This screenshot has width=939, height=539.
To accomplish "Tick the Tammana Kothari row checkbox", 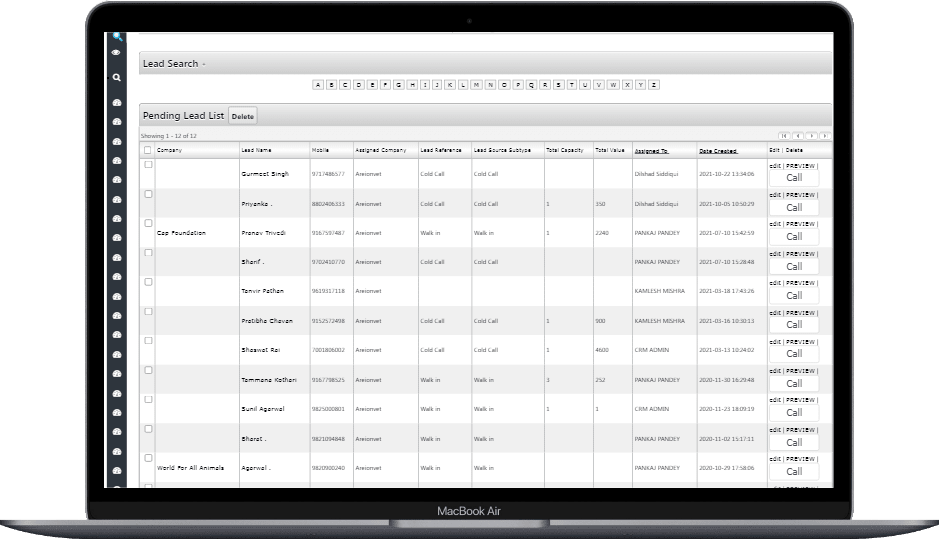I will tap(149, 370).
